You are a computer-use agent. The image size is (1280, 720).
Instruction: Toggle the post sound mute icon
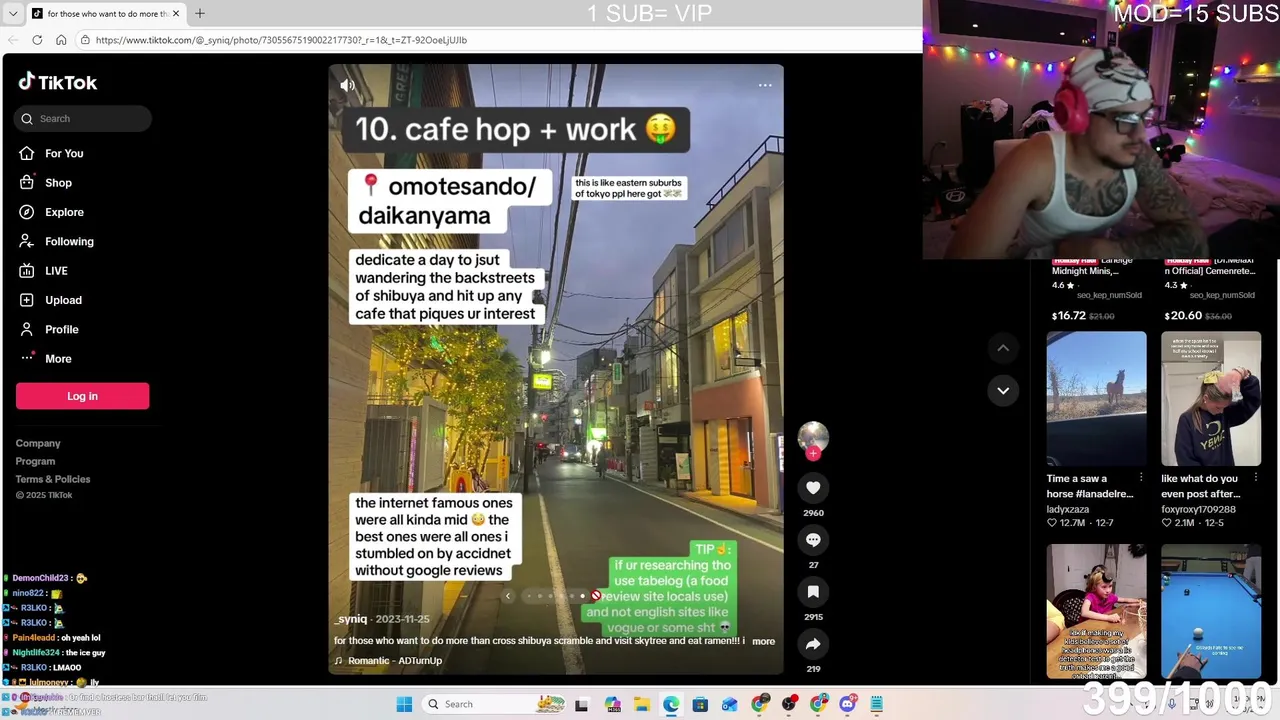[x=347, y=85]
